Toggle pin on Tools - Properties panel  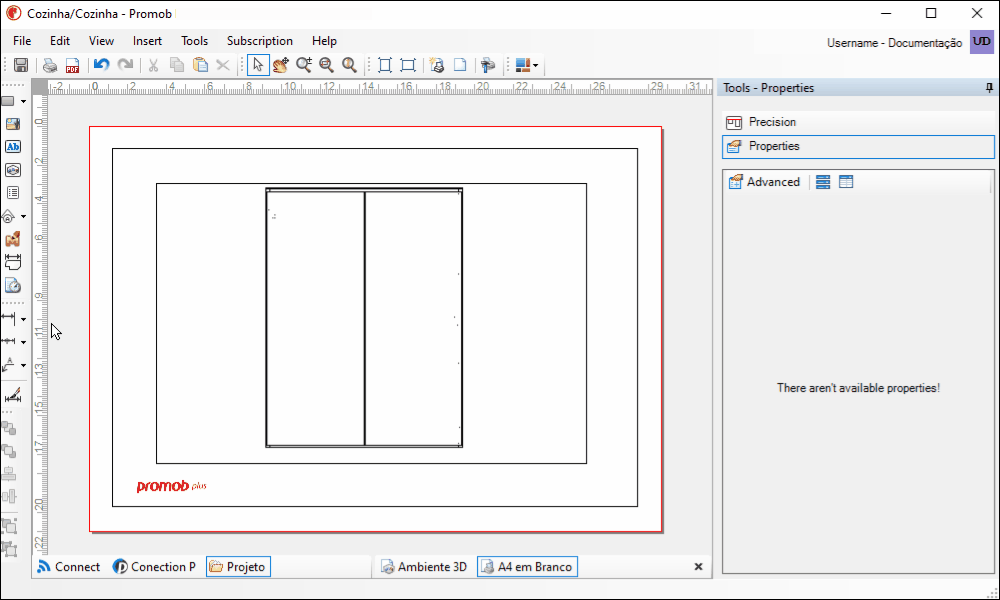click(x=989, y=88)
